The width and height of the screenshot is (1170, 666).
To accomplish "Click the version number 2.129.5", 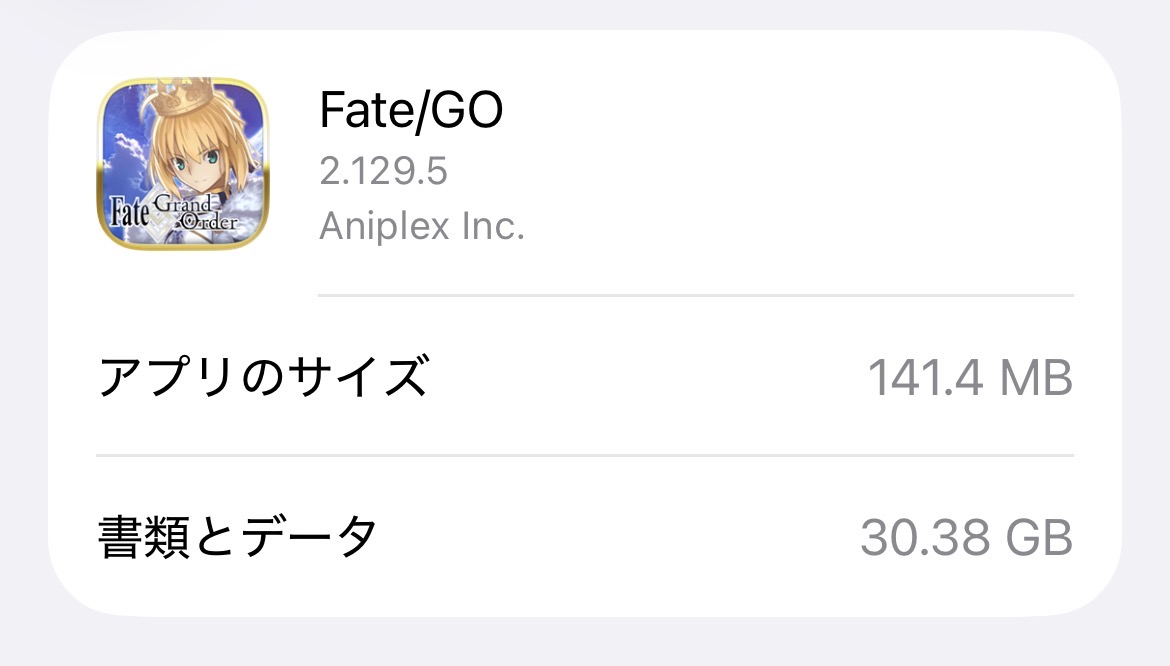I will click(383, 172).
